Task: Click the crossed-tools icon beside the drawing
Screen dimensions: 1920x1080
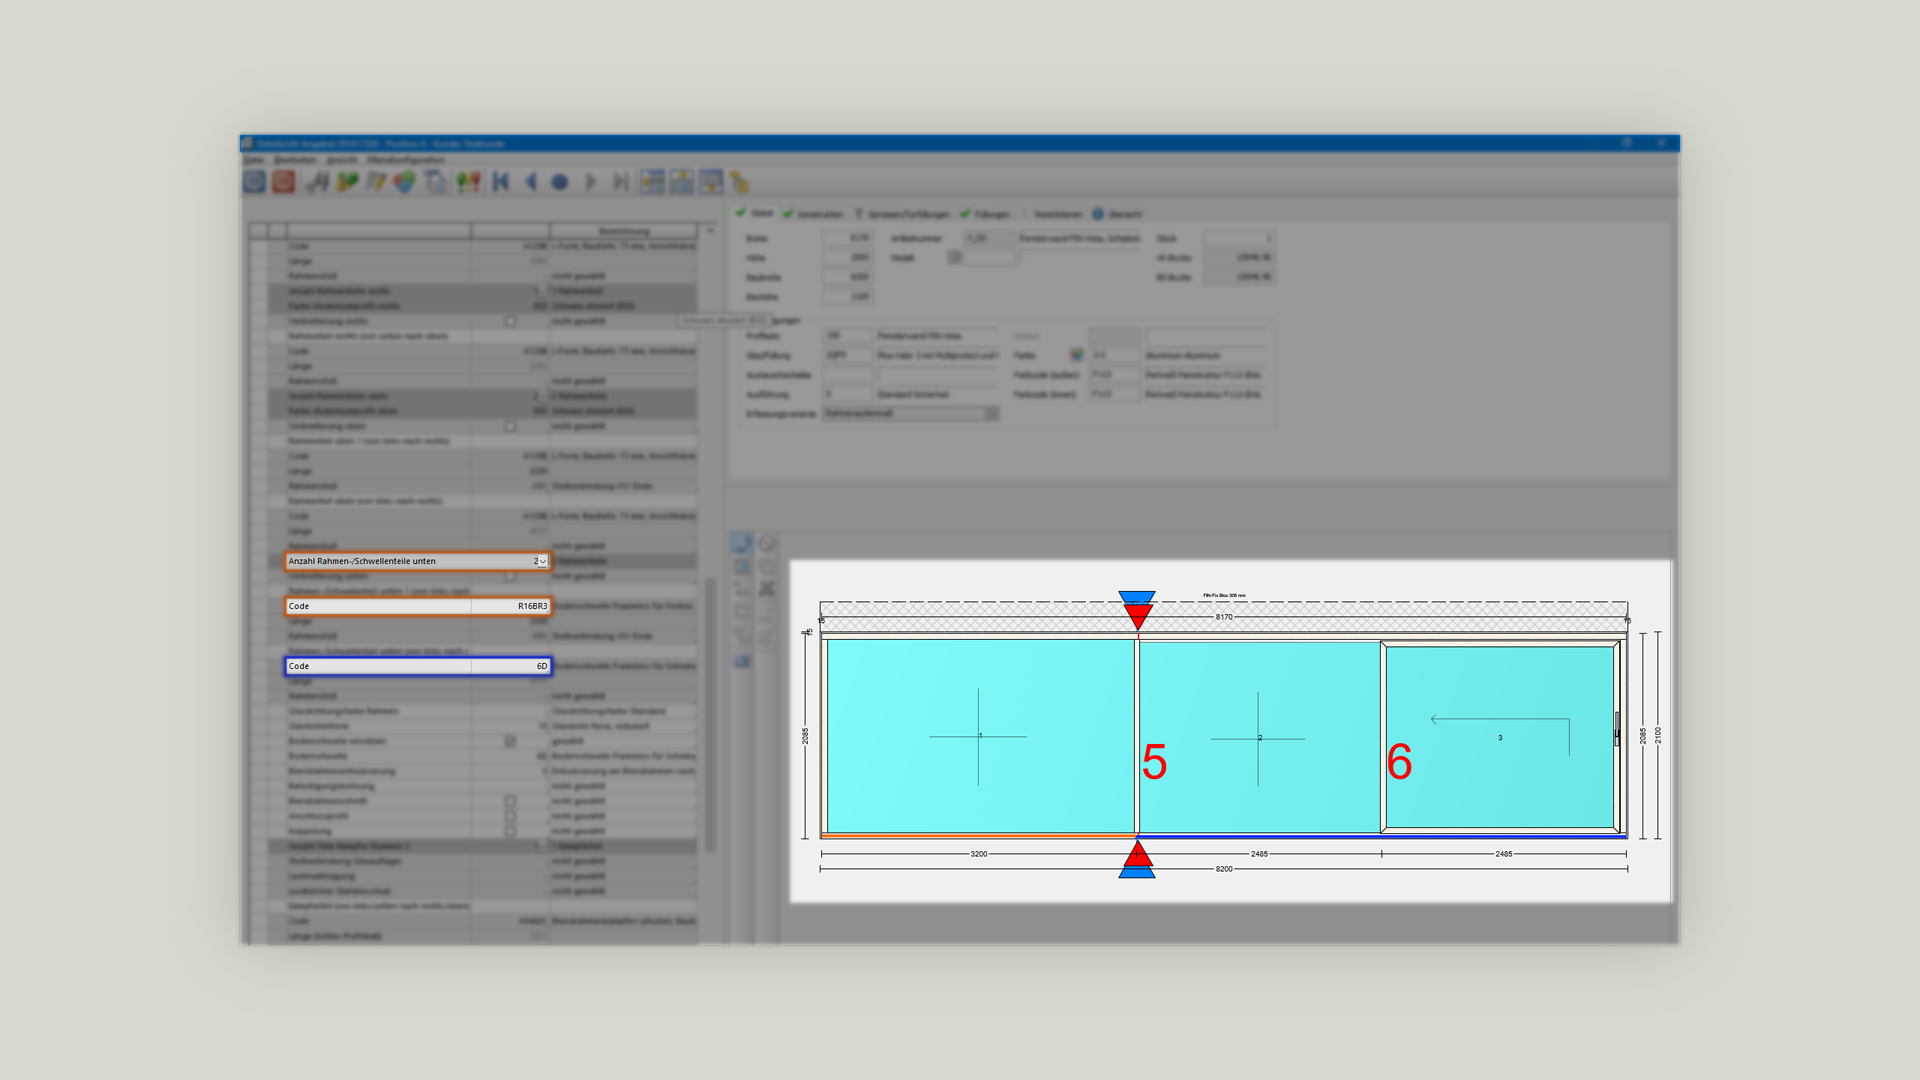Action: [x=767, y=588]
